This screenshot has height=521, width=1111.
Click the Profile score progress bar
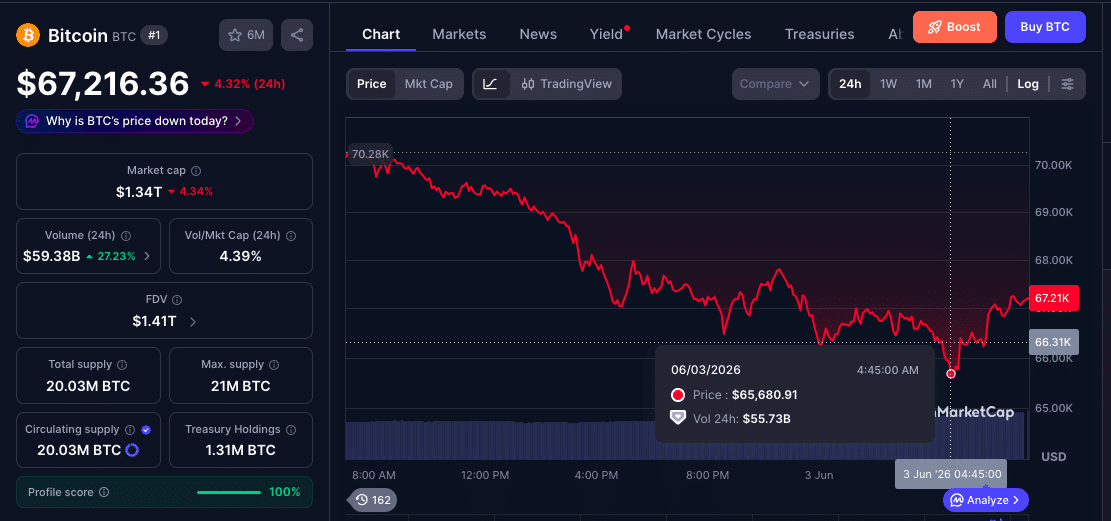229,492
